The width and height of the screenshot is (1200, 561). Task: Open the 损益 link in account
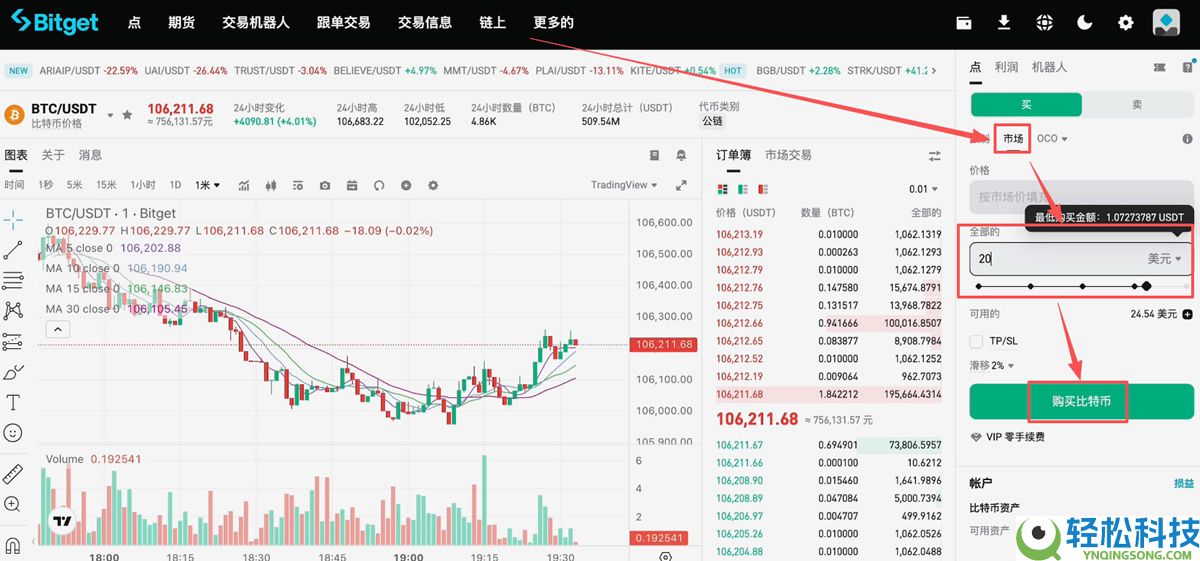point(1183,483)
